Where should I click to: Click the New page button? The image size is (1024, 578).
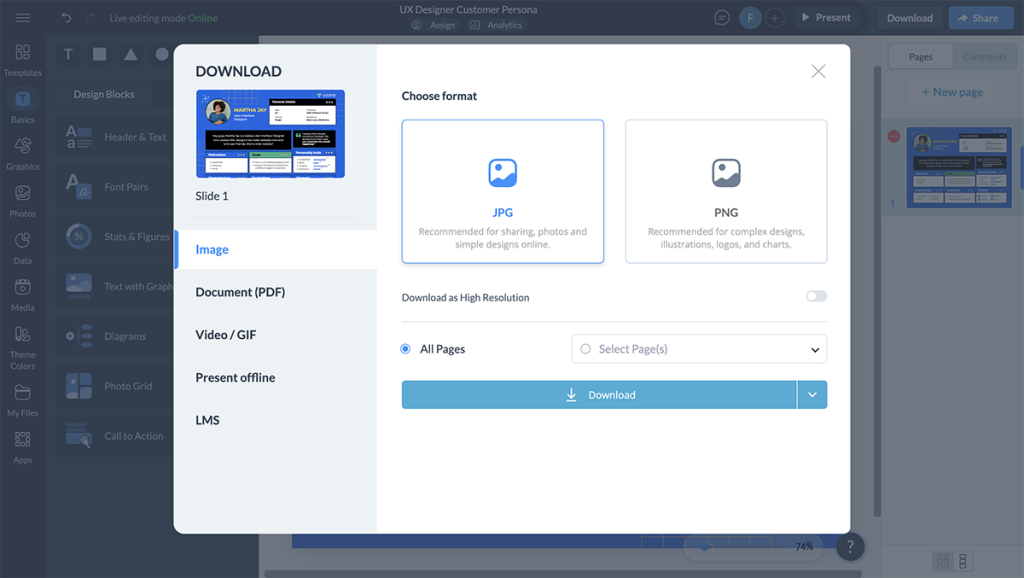point(951,91)
